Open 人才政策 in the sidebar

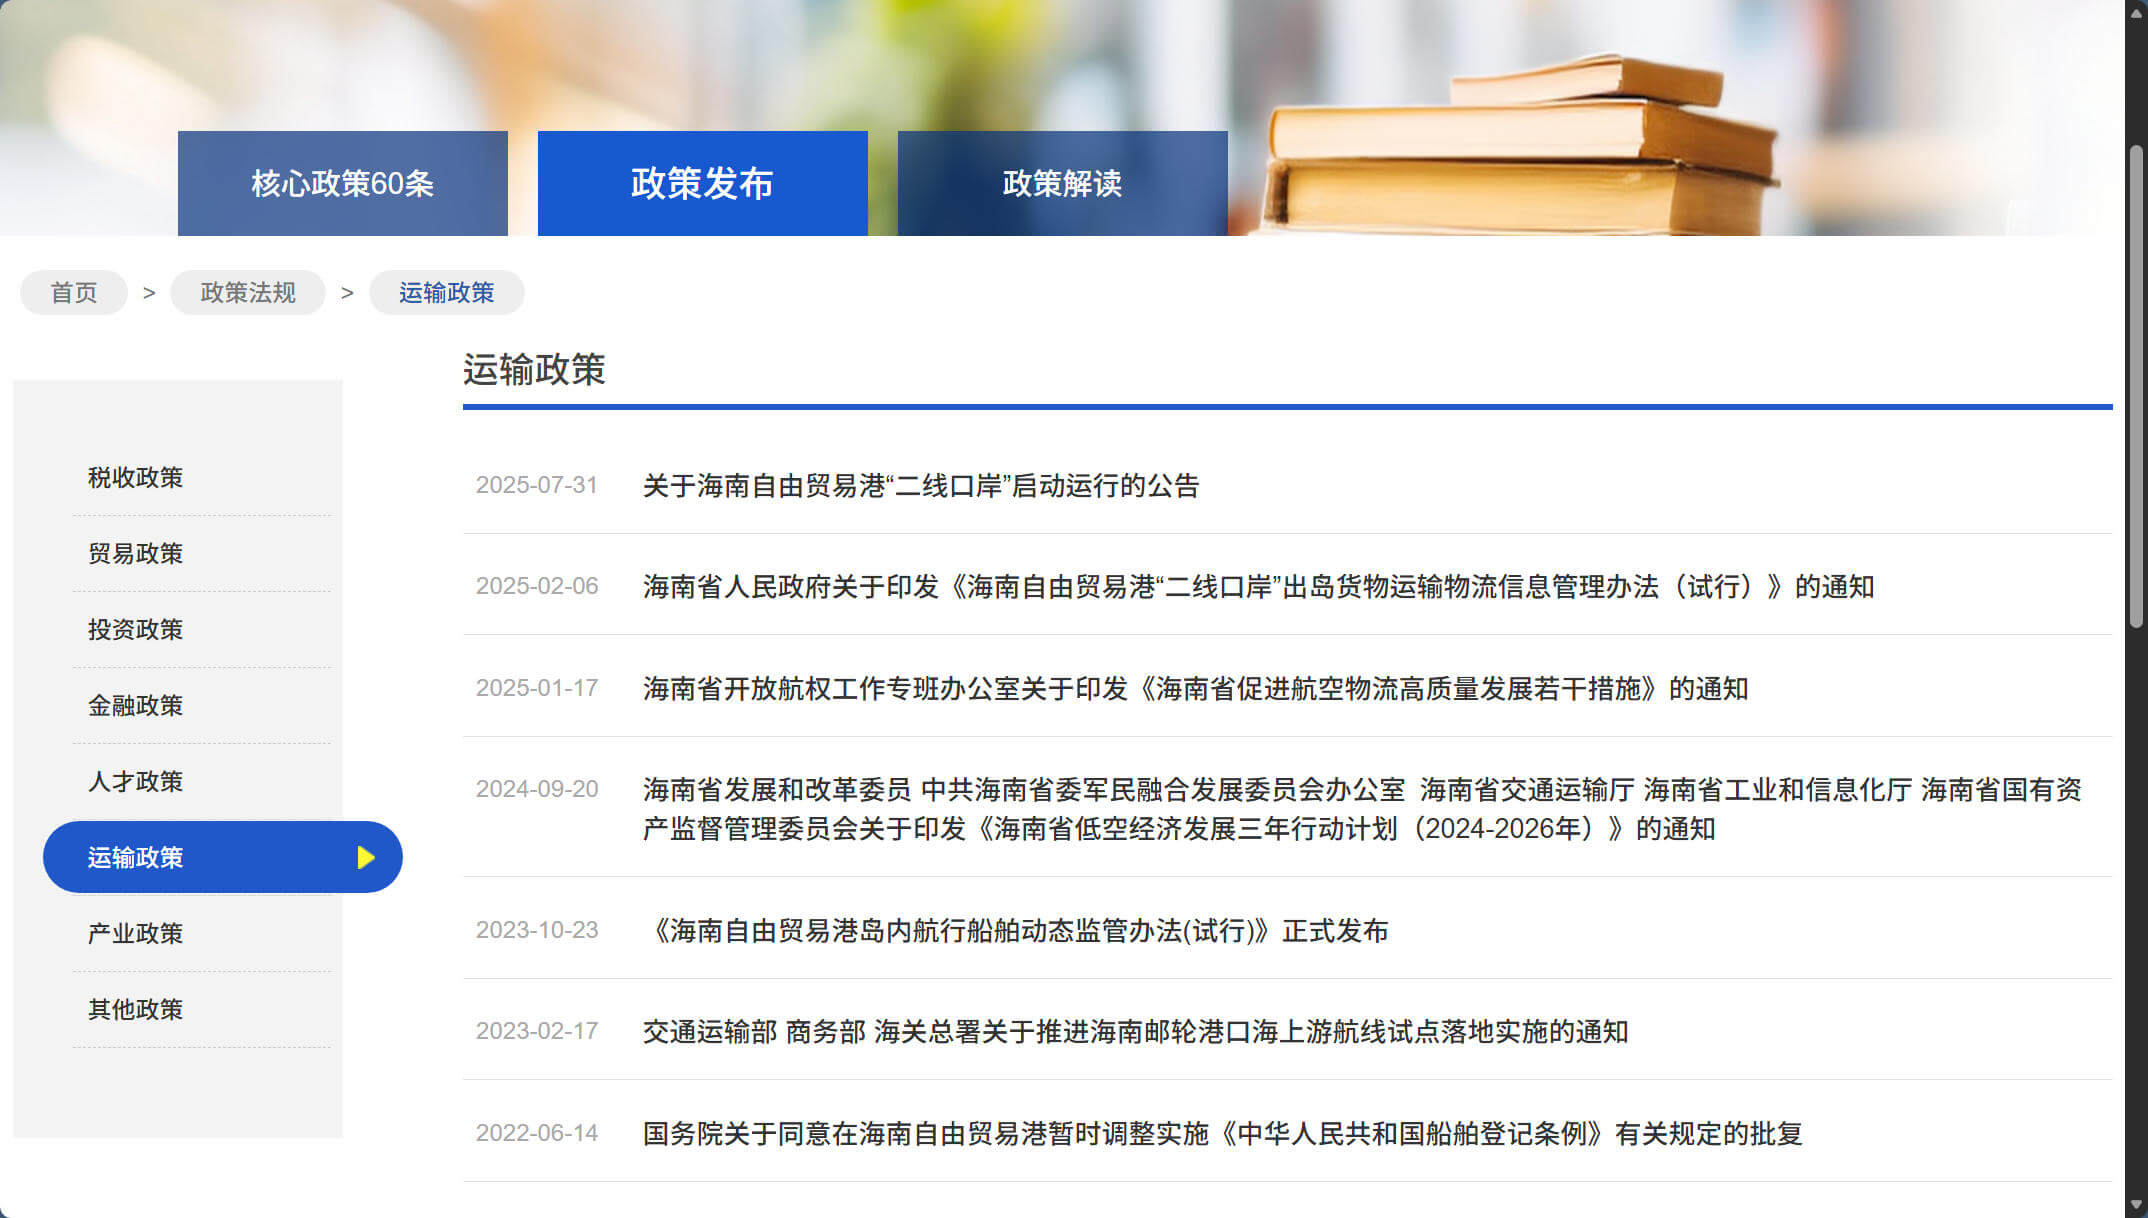136,782
